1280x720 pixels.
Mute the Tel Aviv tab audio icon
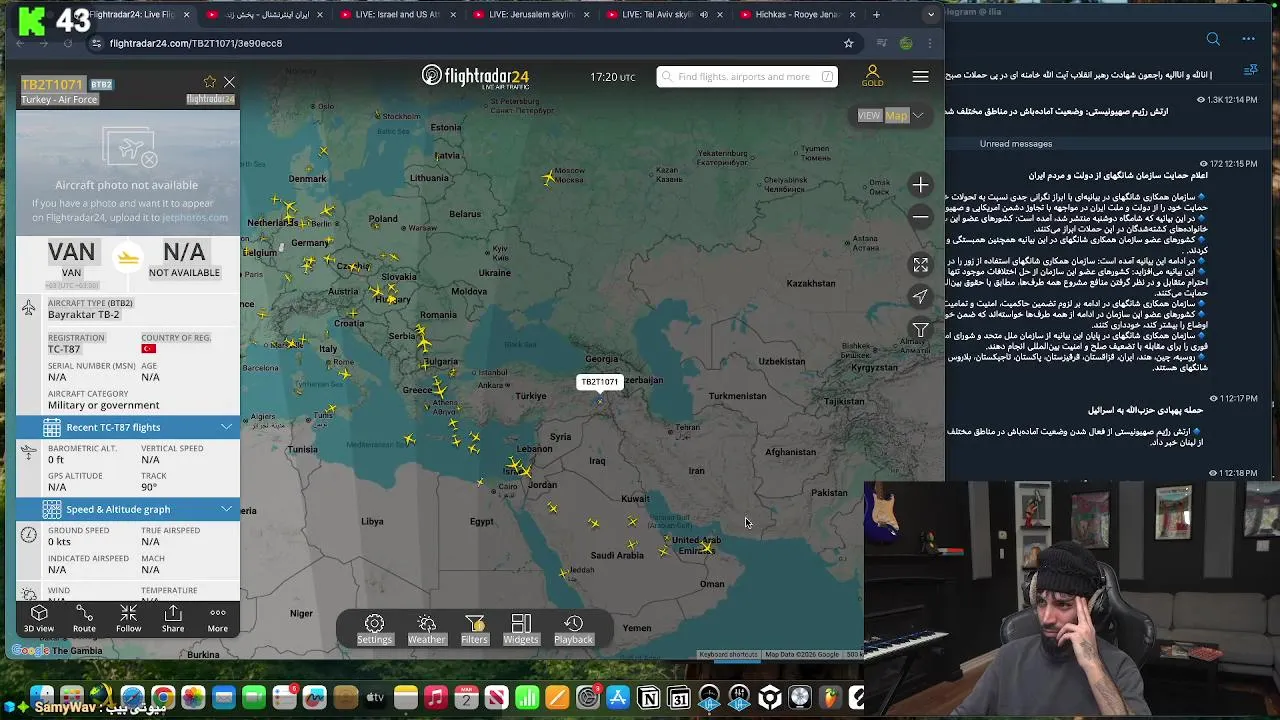pyautogui.click(x=704, y=15)
